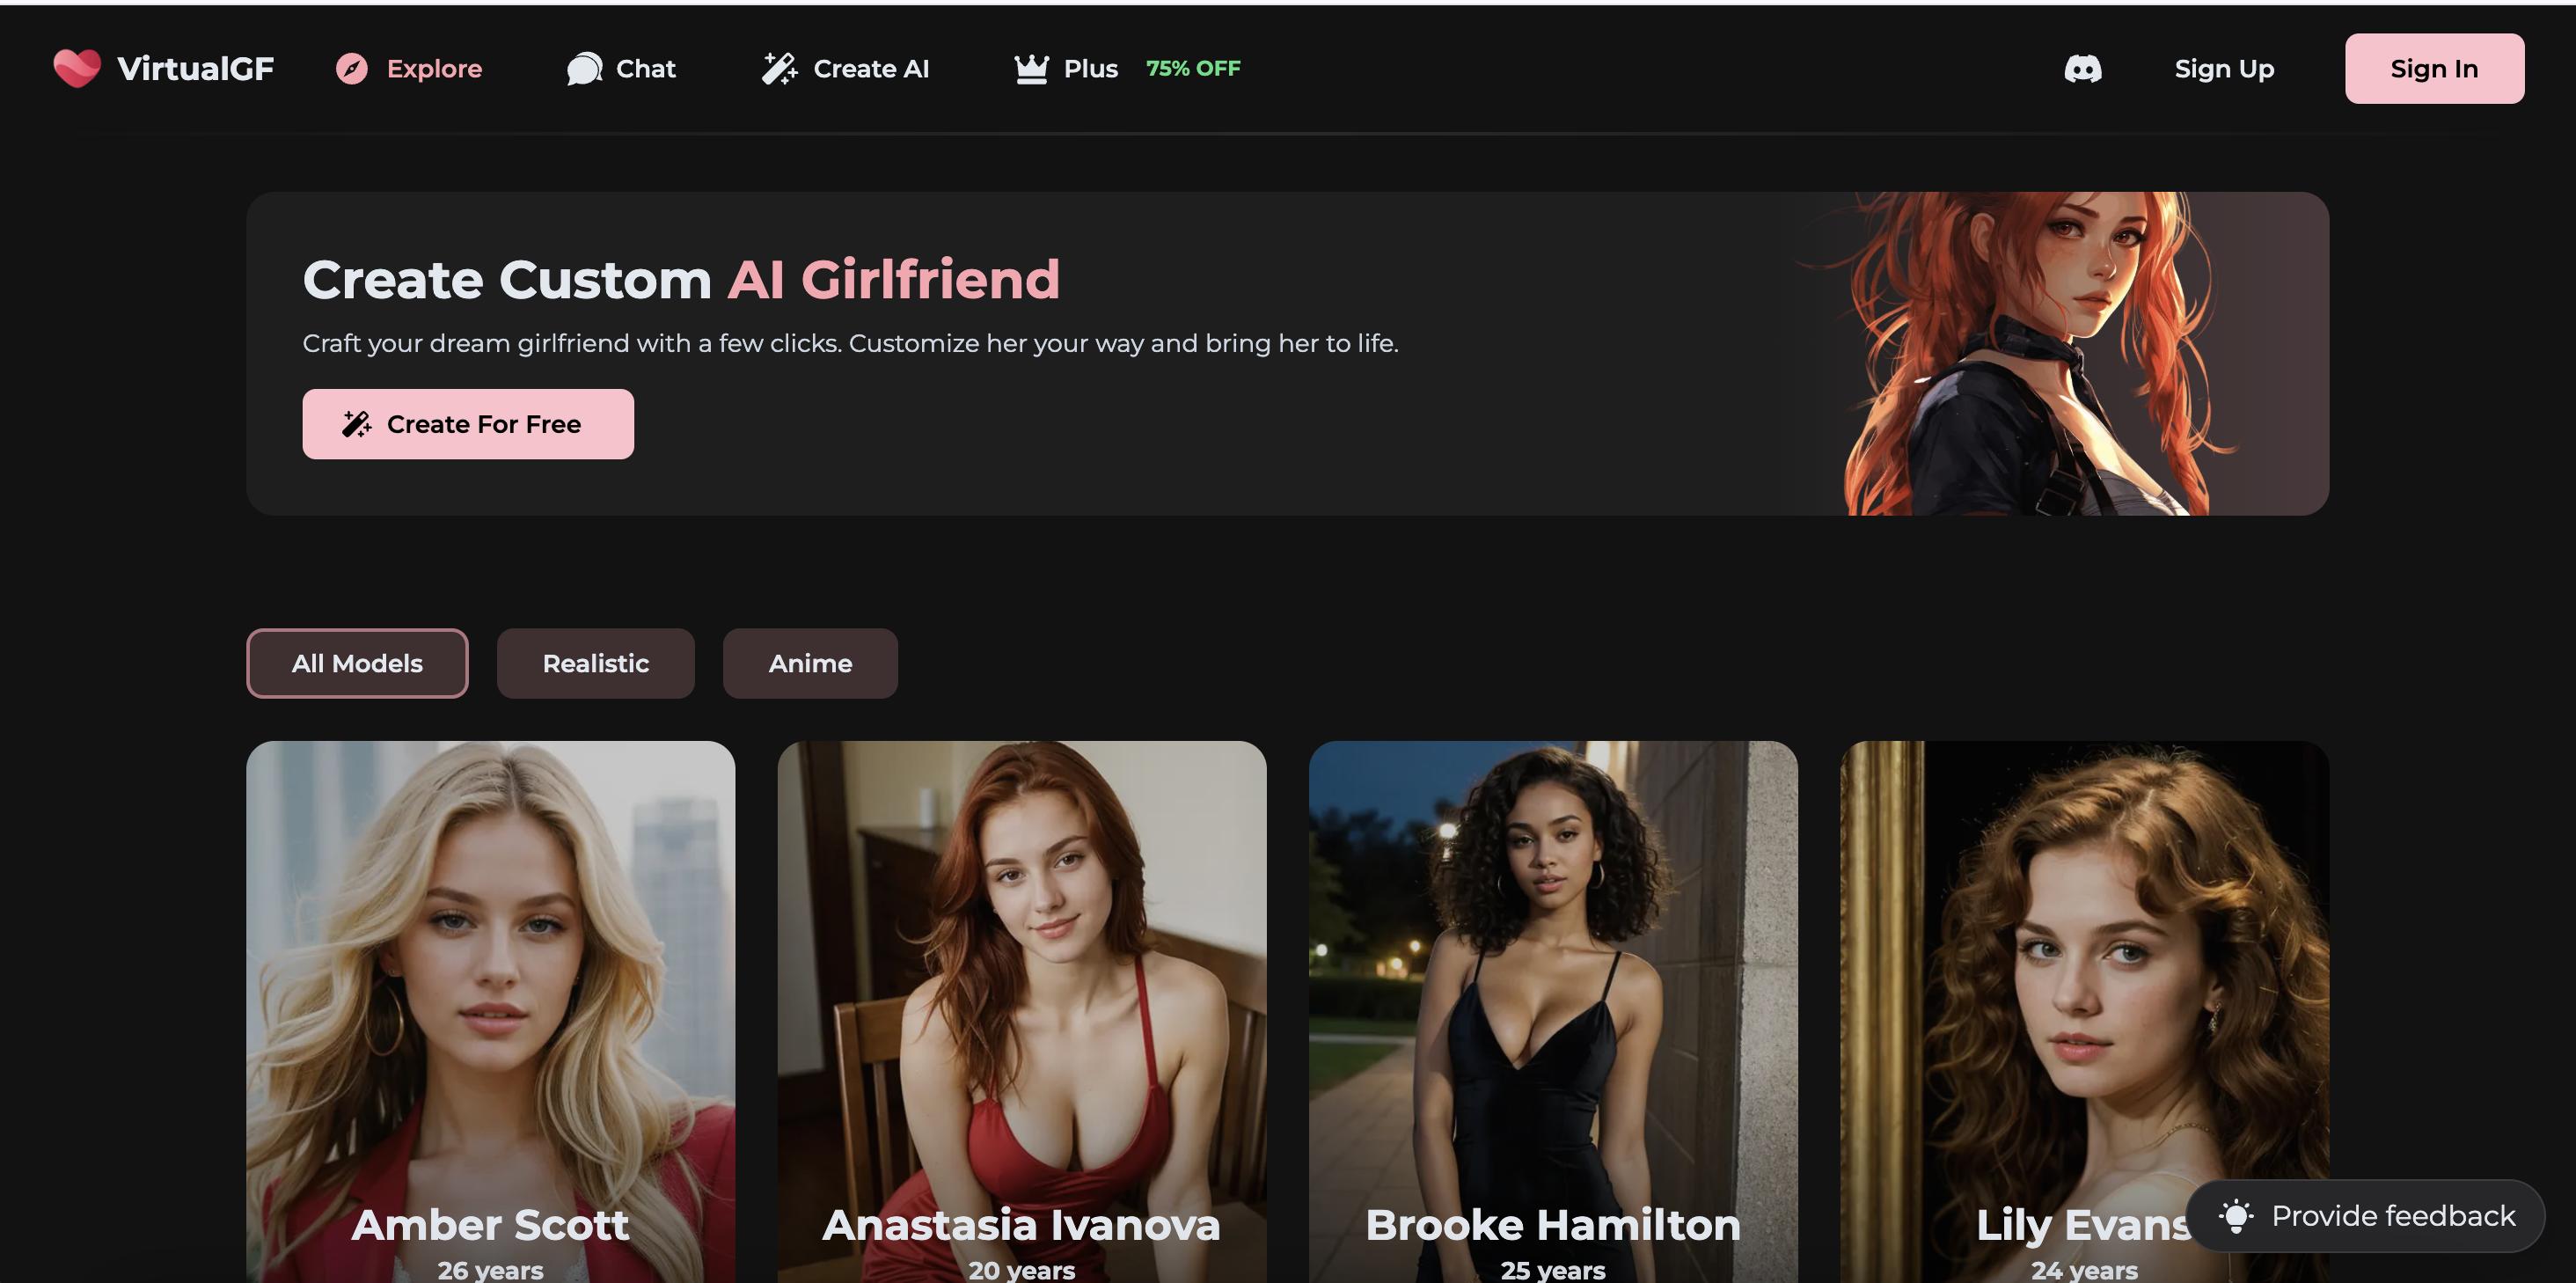Click the Explore compass icon
2576x1283 pixels.
pyautogui.click(x=350, y=68)
